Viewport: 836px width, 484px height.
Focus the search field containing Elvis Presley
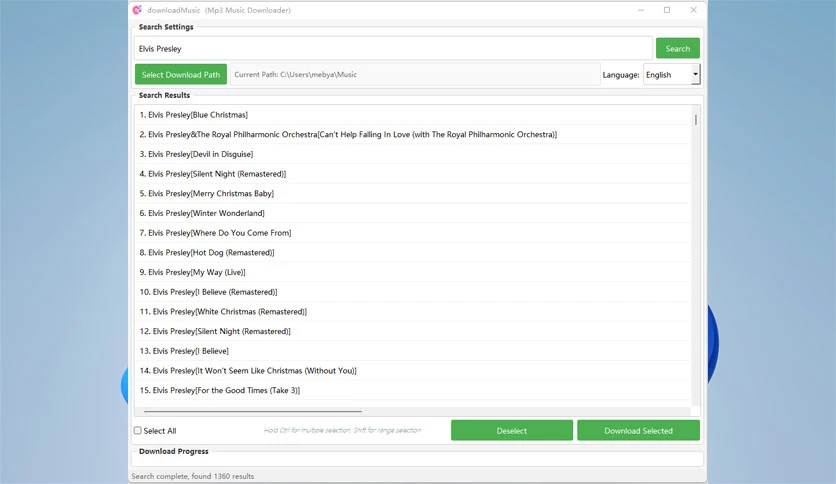point(393,49)
